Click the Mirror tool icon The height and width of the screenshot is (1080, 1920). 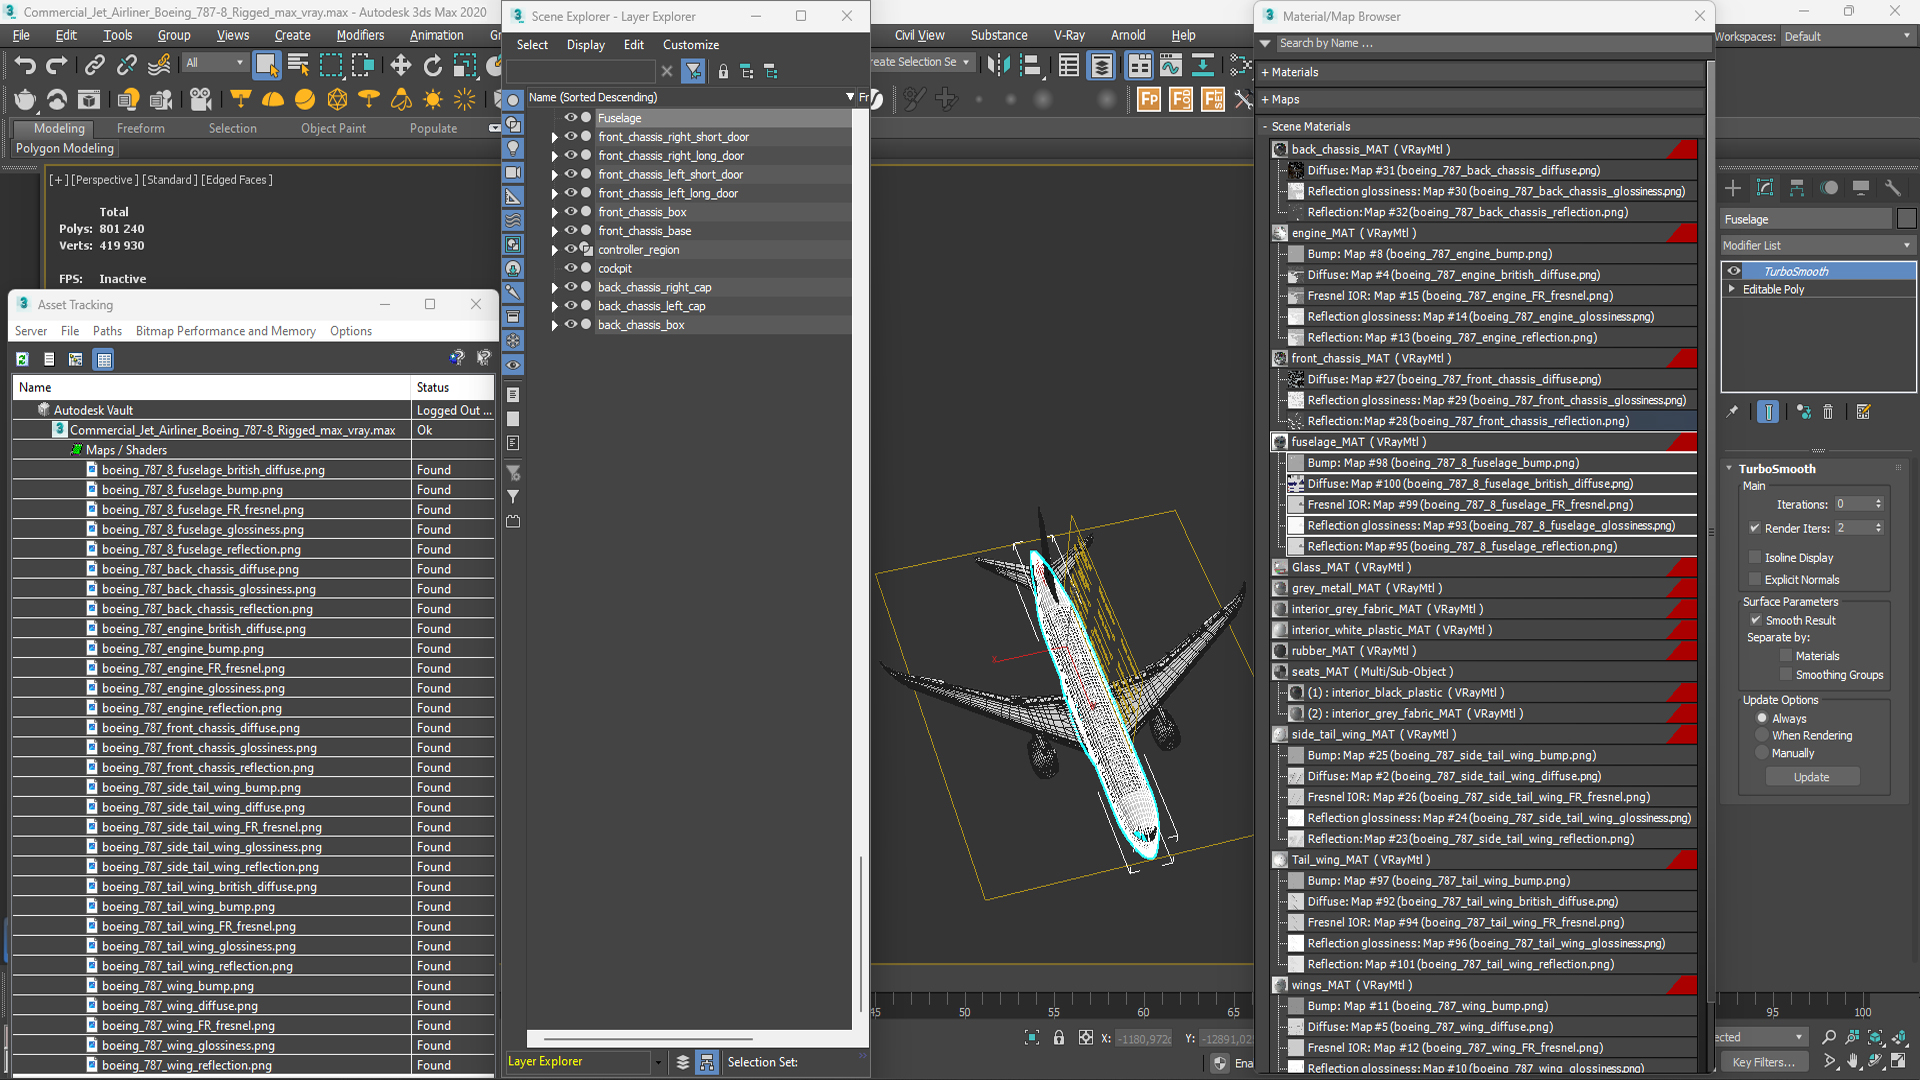pos(998,66)
